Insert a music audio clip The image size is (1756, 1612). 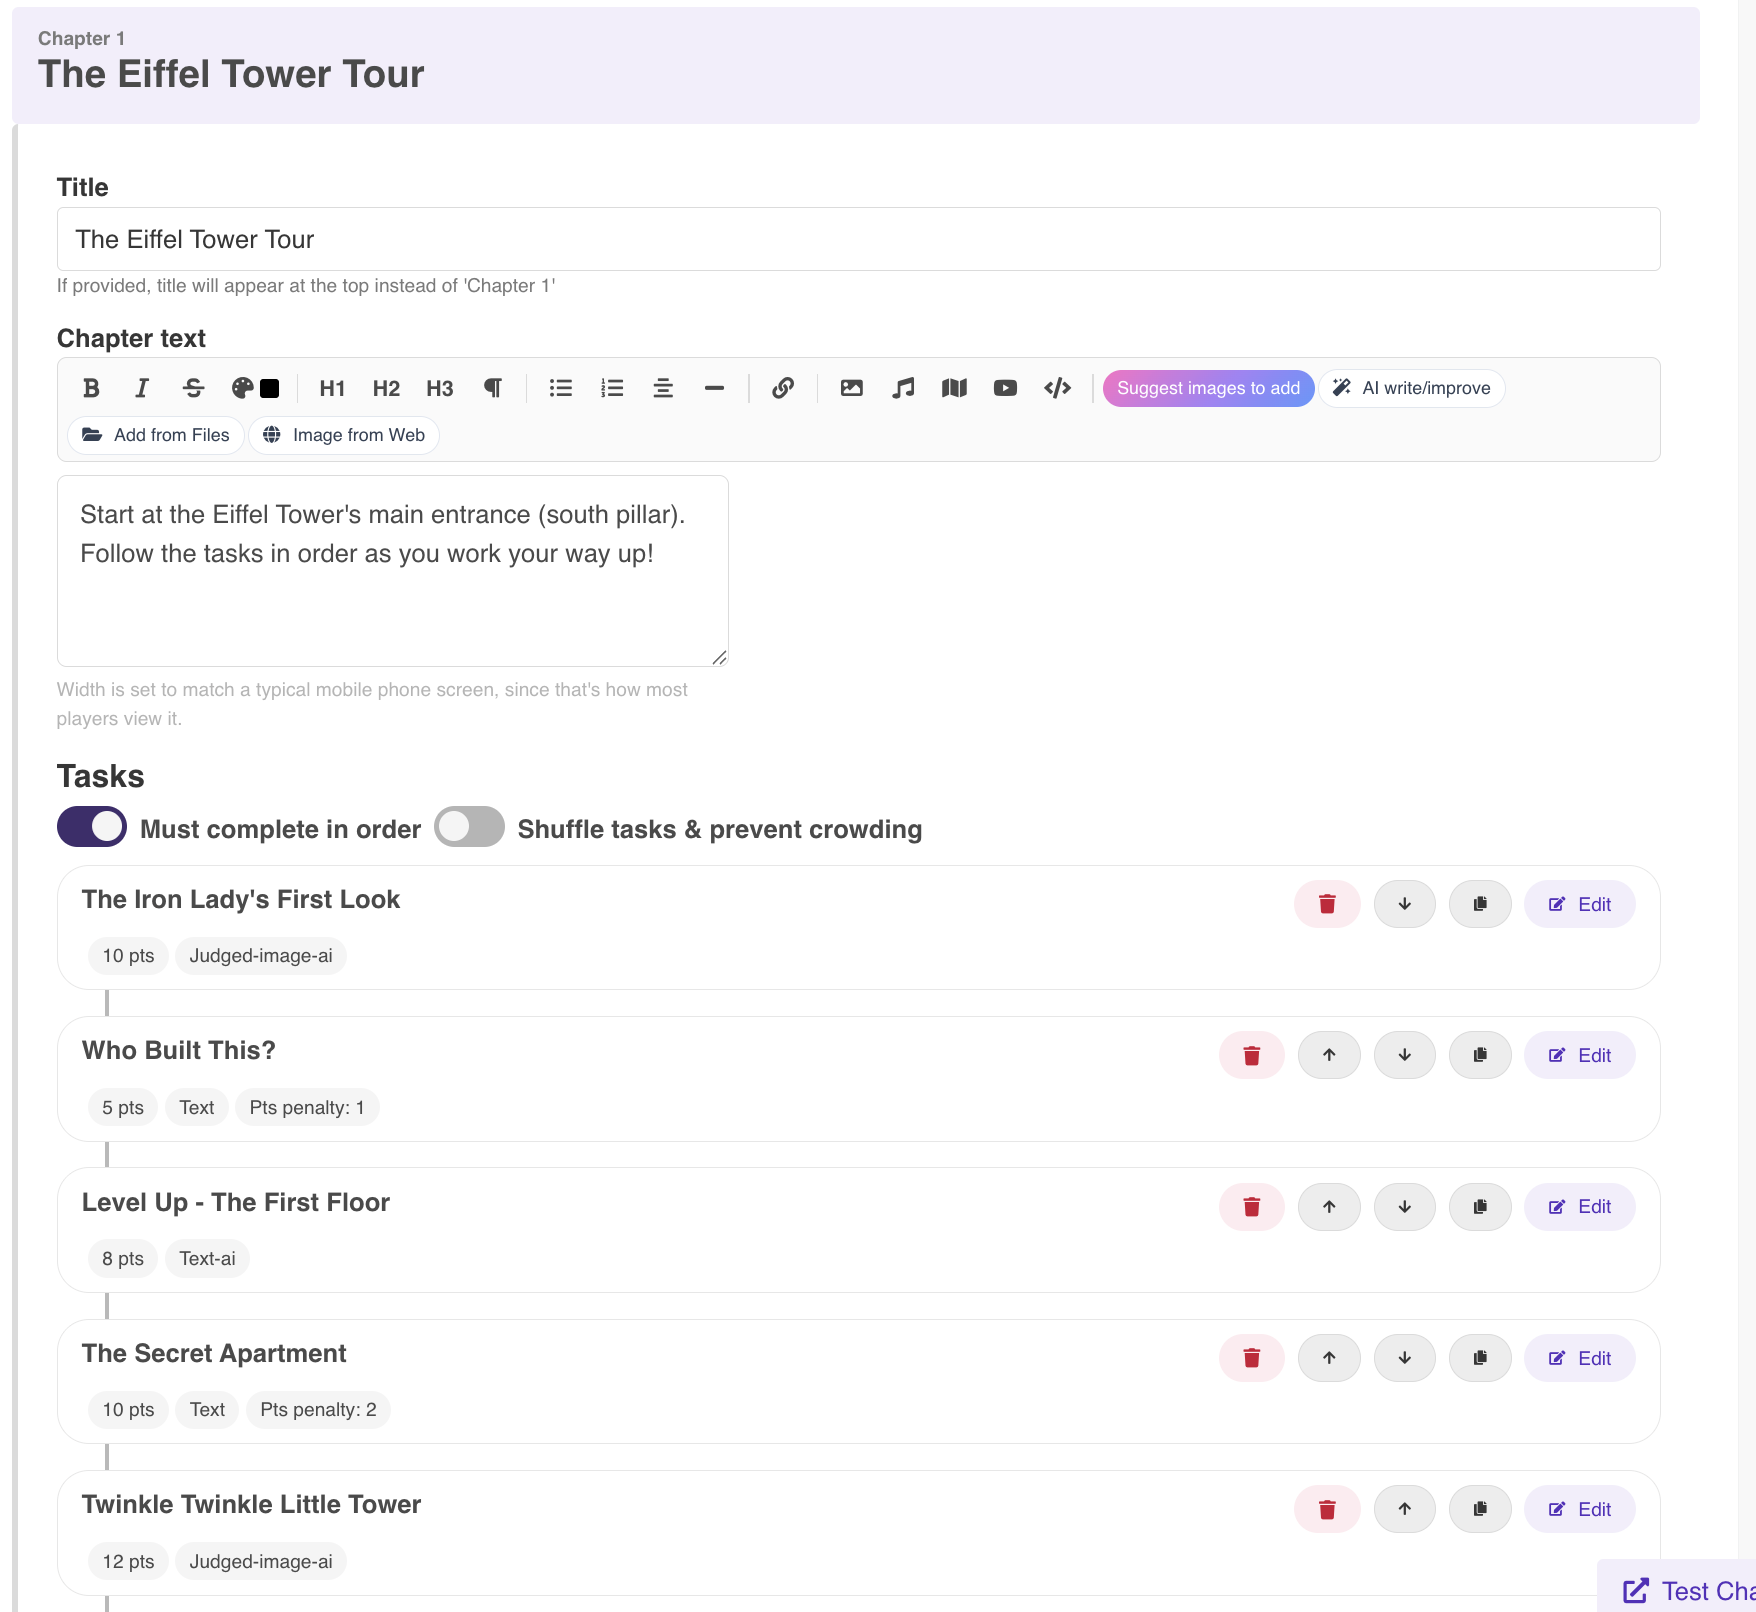903,388
